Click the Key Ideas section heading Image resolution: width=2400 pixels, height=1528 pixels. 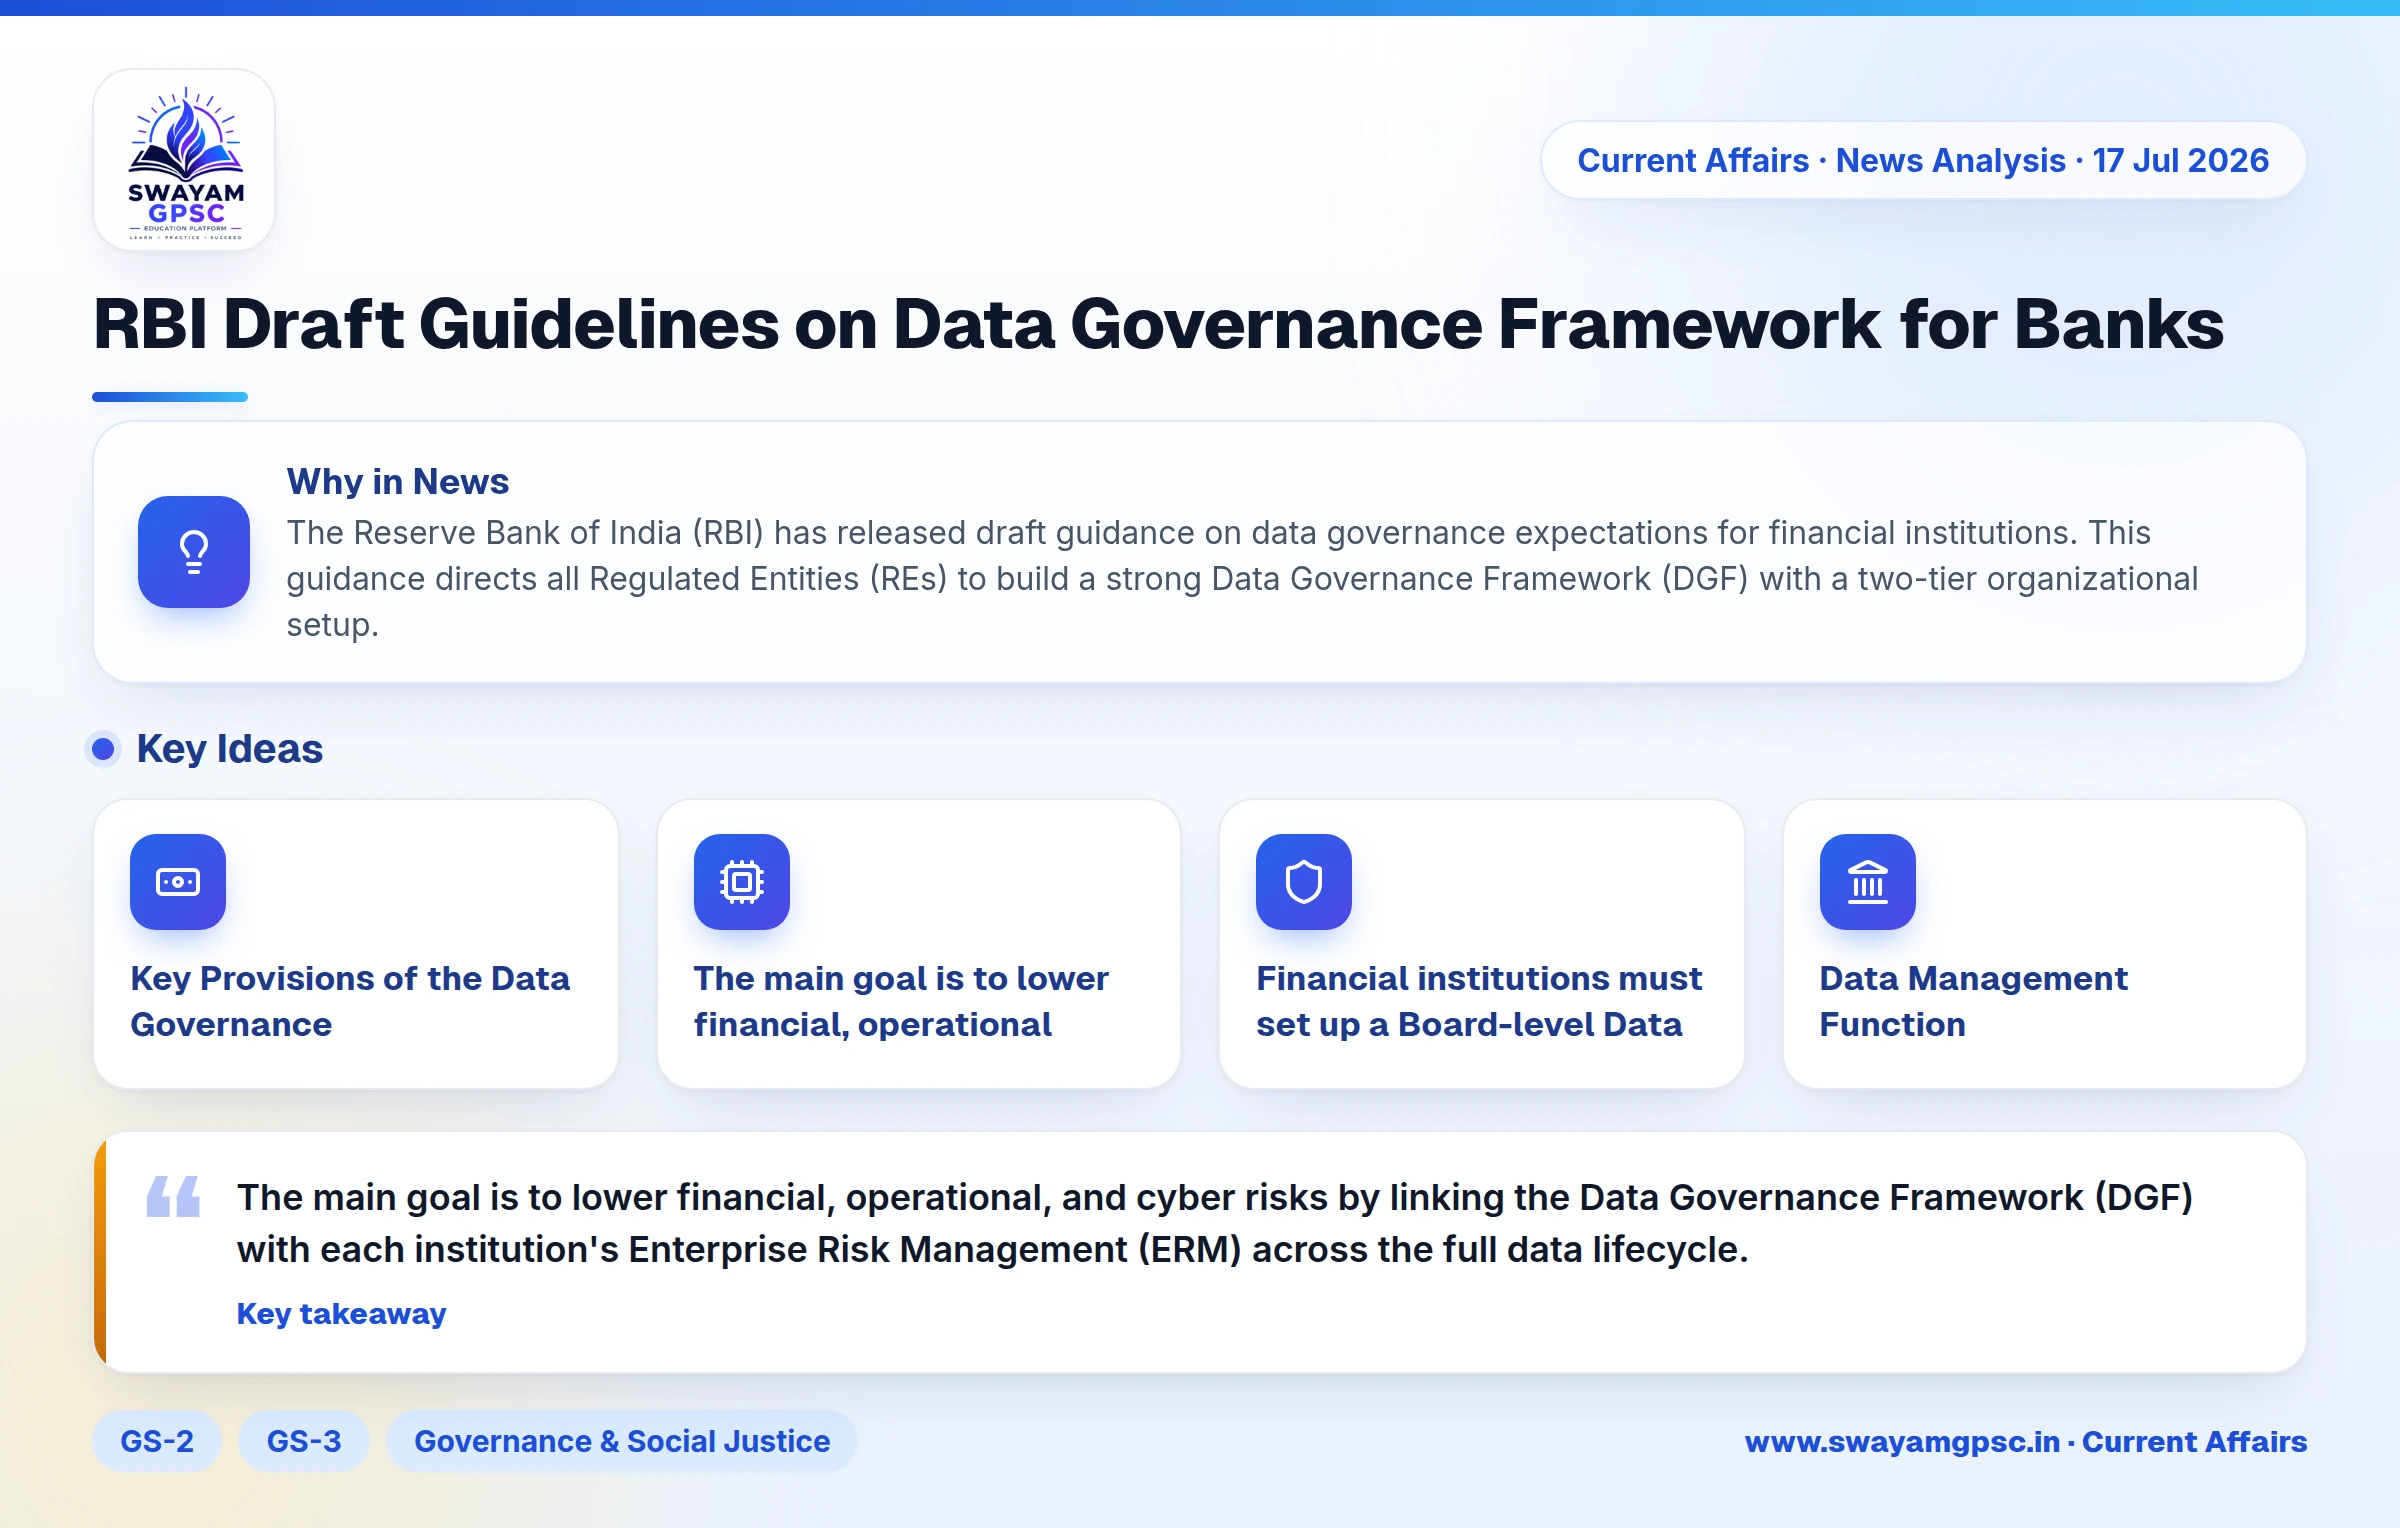click(230, 749)
